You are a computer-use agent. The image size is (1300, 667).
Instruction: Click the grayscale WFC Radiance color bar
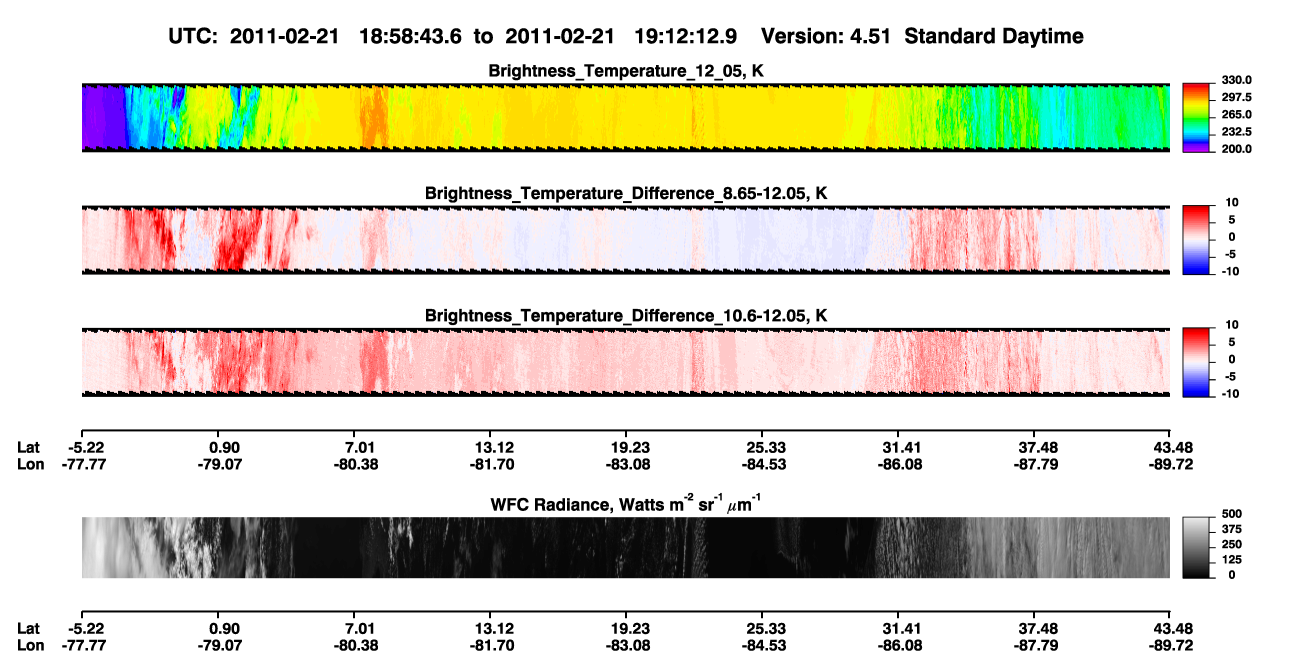click(x=1195, y=547)
